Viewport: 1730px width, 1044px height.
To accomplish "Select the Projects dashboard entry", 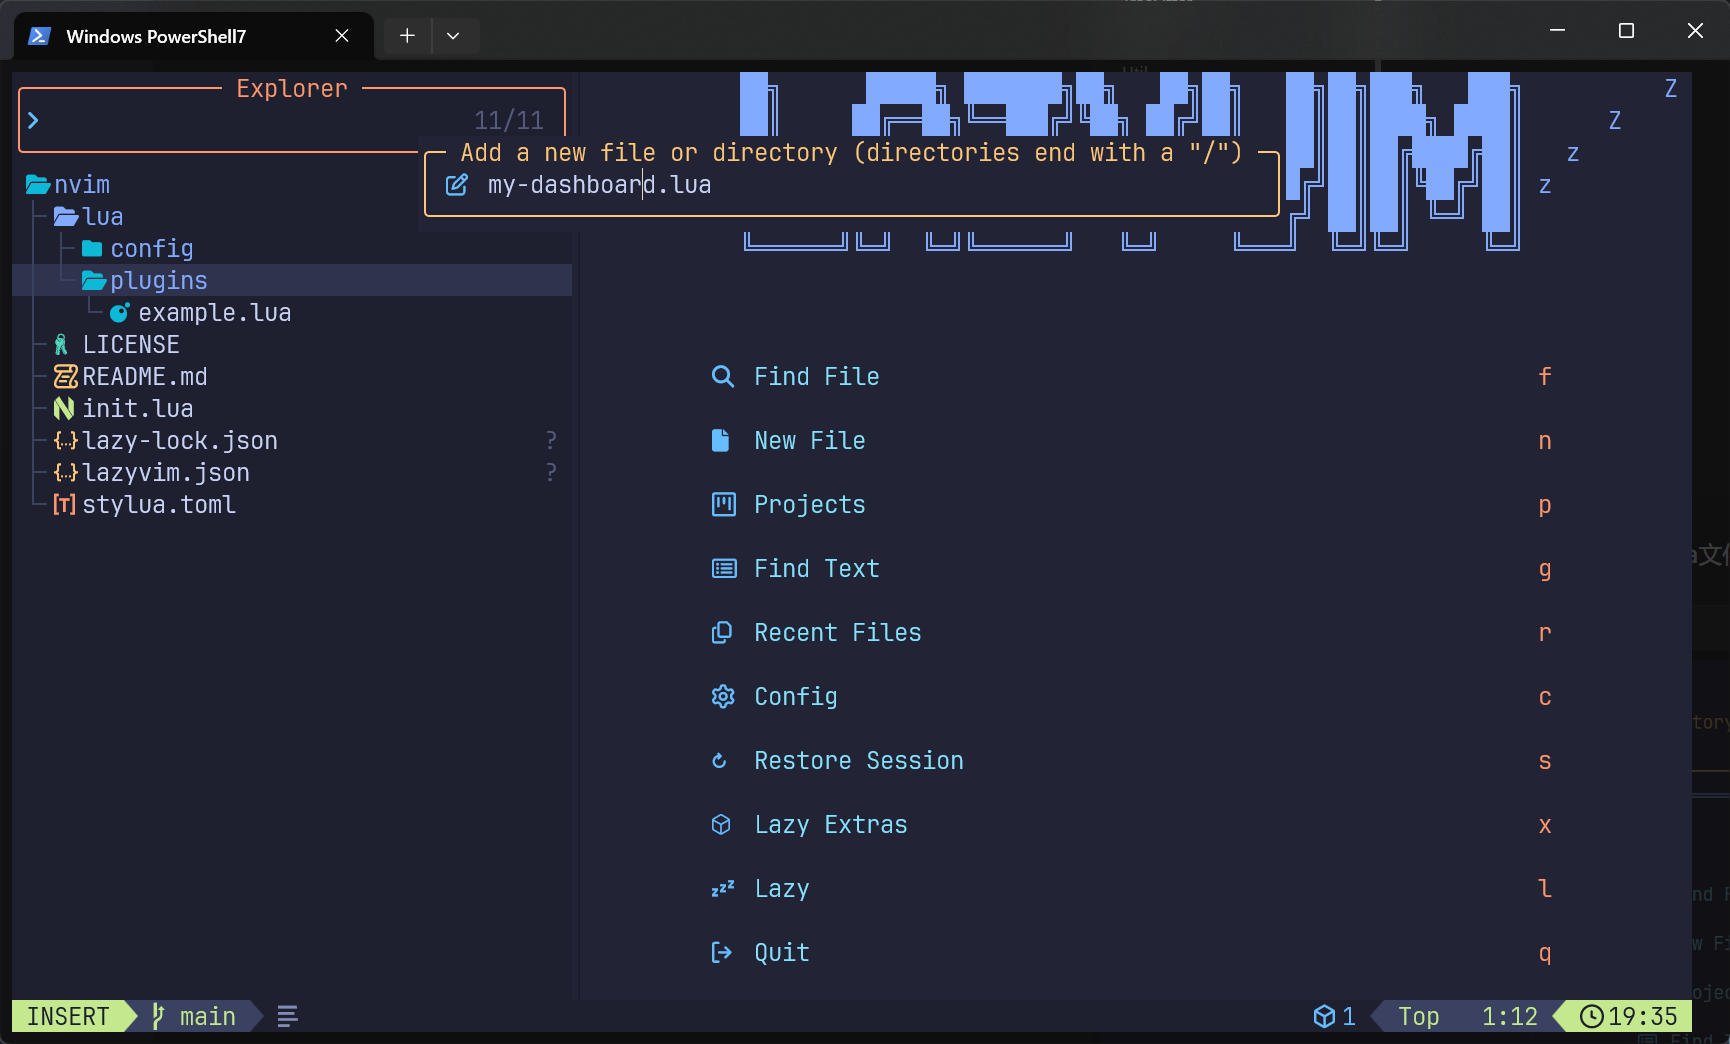I will (x=1131, y=505).
